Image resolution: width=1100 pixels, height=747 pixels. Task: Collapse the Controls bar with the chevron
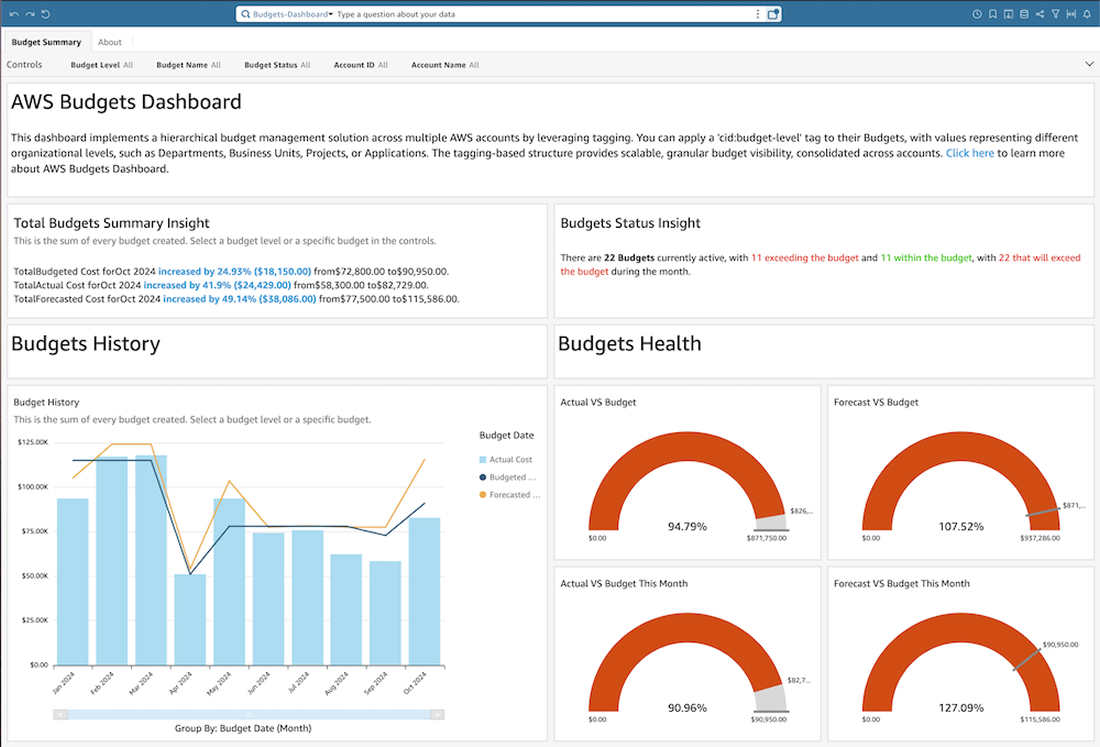tap(1090, 63)
